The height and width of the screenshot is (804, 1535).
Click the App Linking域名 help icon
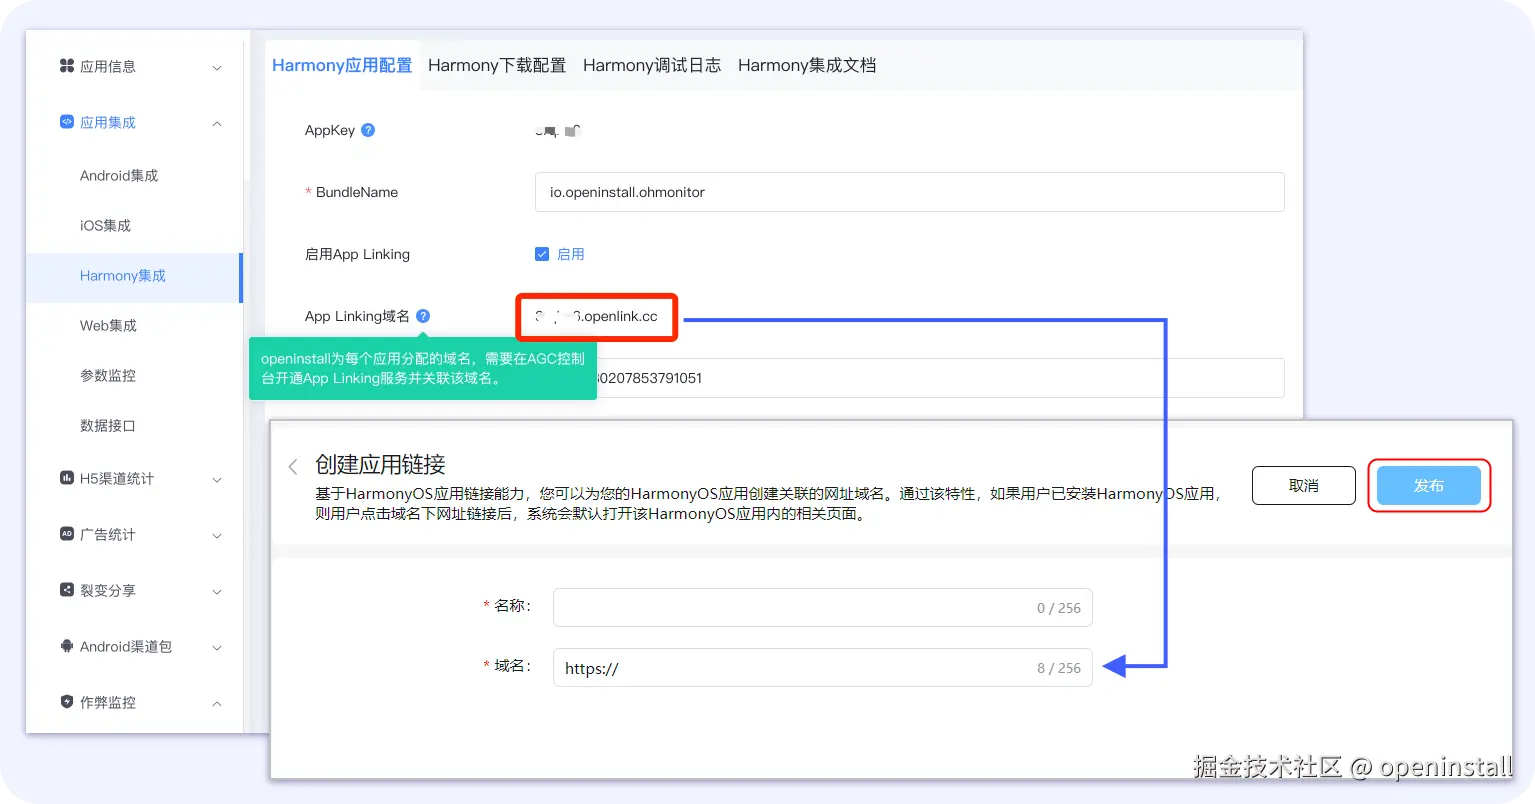(x=423, y=316)
